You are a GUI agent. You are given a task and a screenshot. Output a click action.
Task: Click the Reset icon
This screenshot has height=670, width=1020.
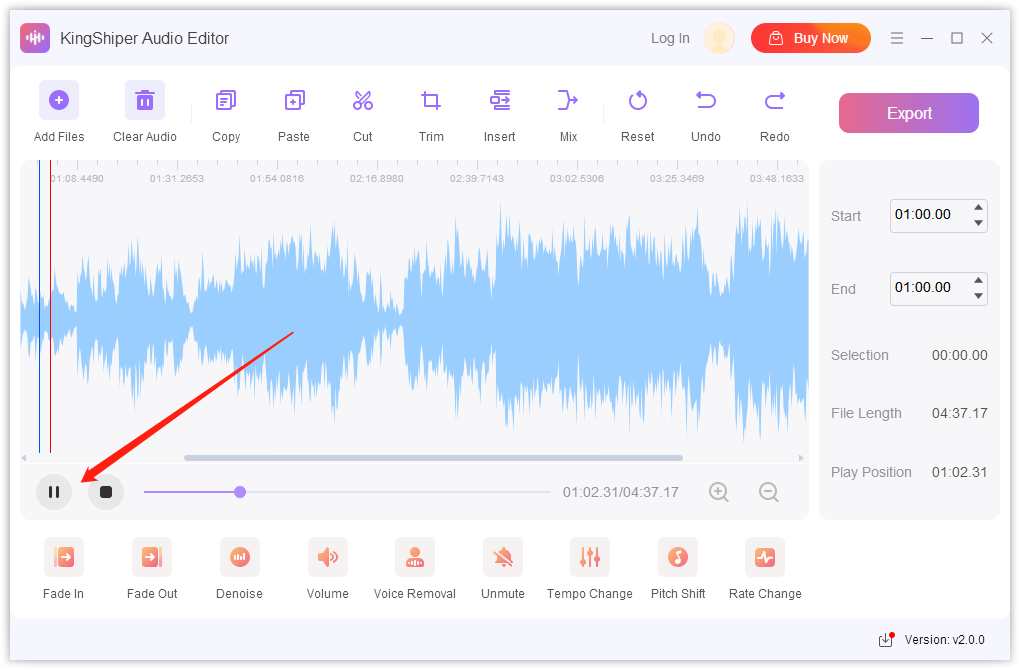click(638, 100)
